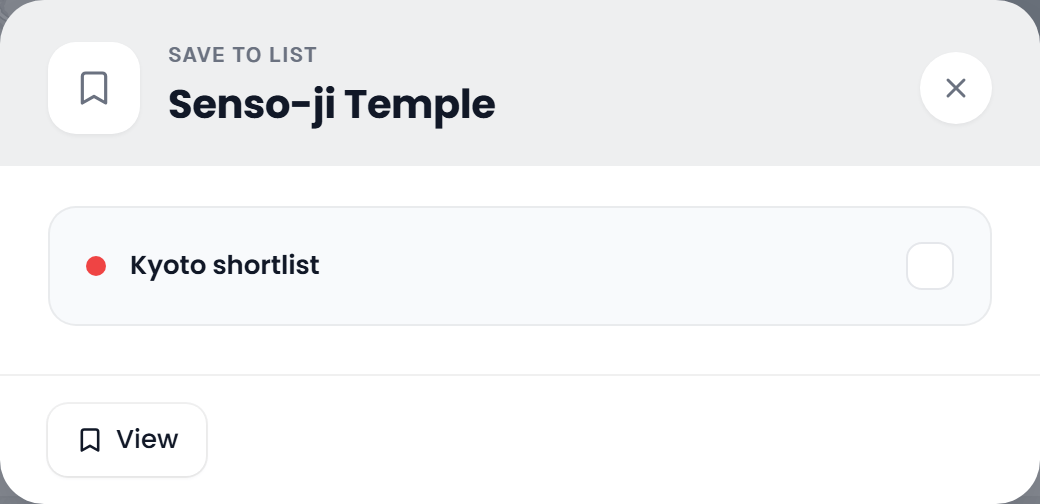Screen dimensions: 1040x504
Task: Click the bookmark icon beside Senso-ji Temple
Action: tap(94, 88)
